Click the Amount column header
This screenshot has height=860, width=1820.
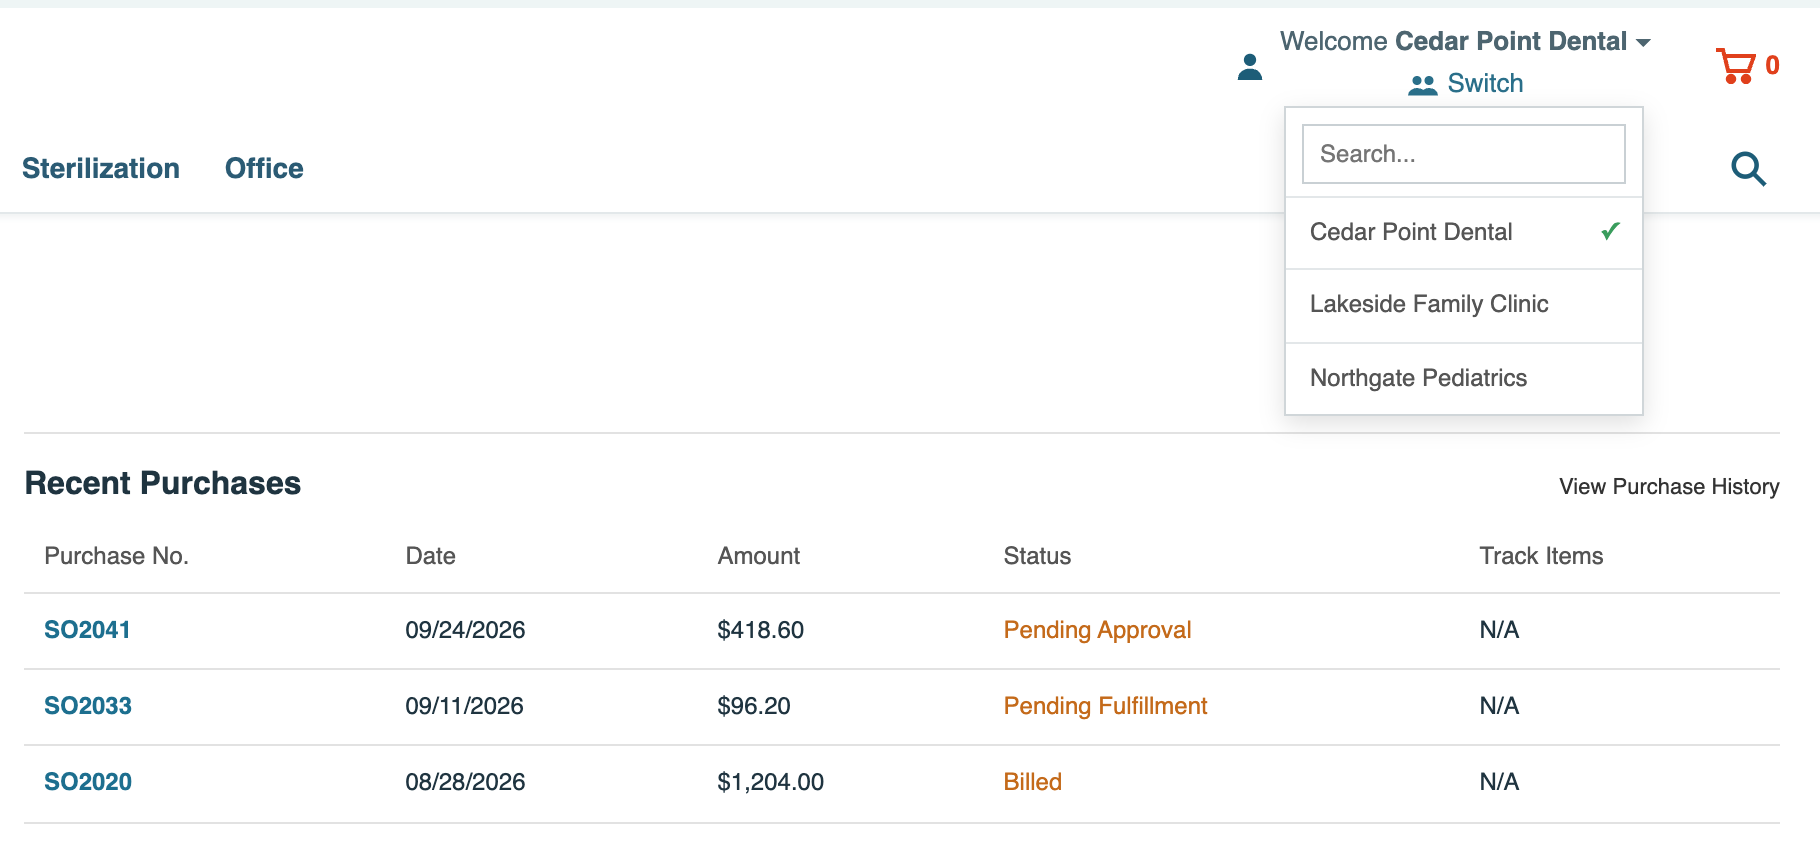pos(758,556)
